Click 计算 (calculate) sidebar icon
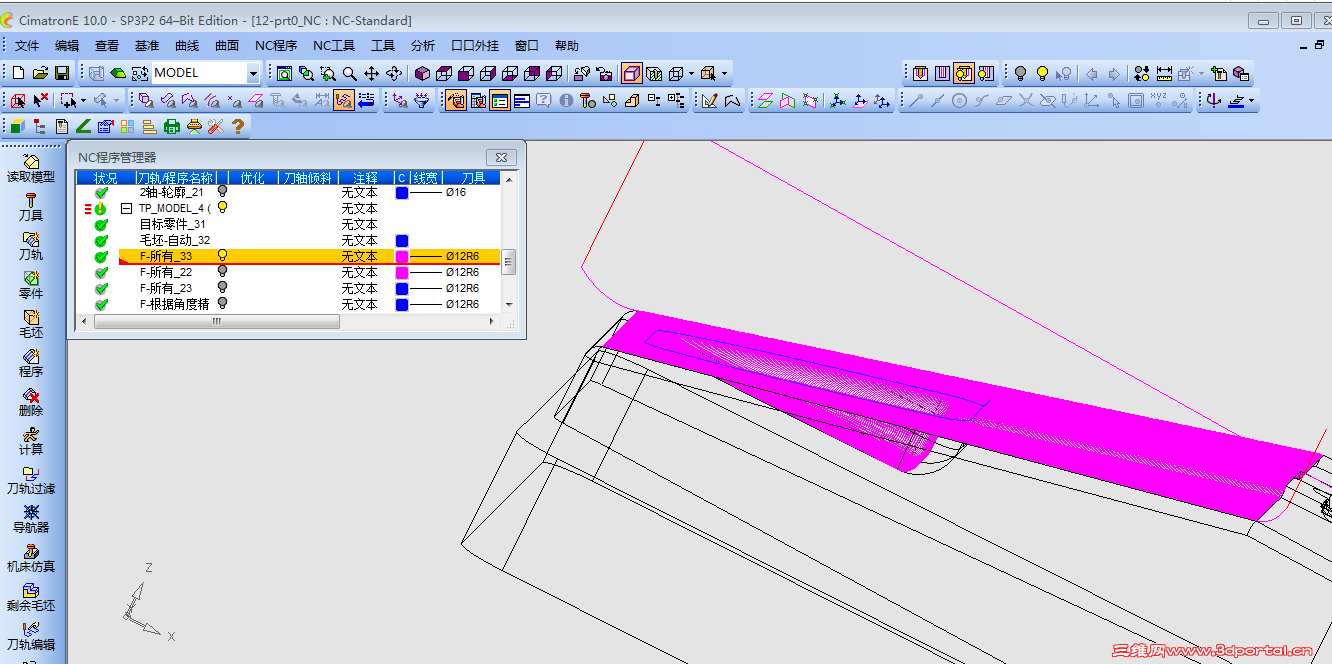 pos(31,441)
